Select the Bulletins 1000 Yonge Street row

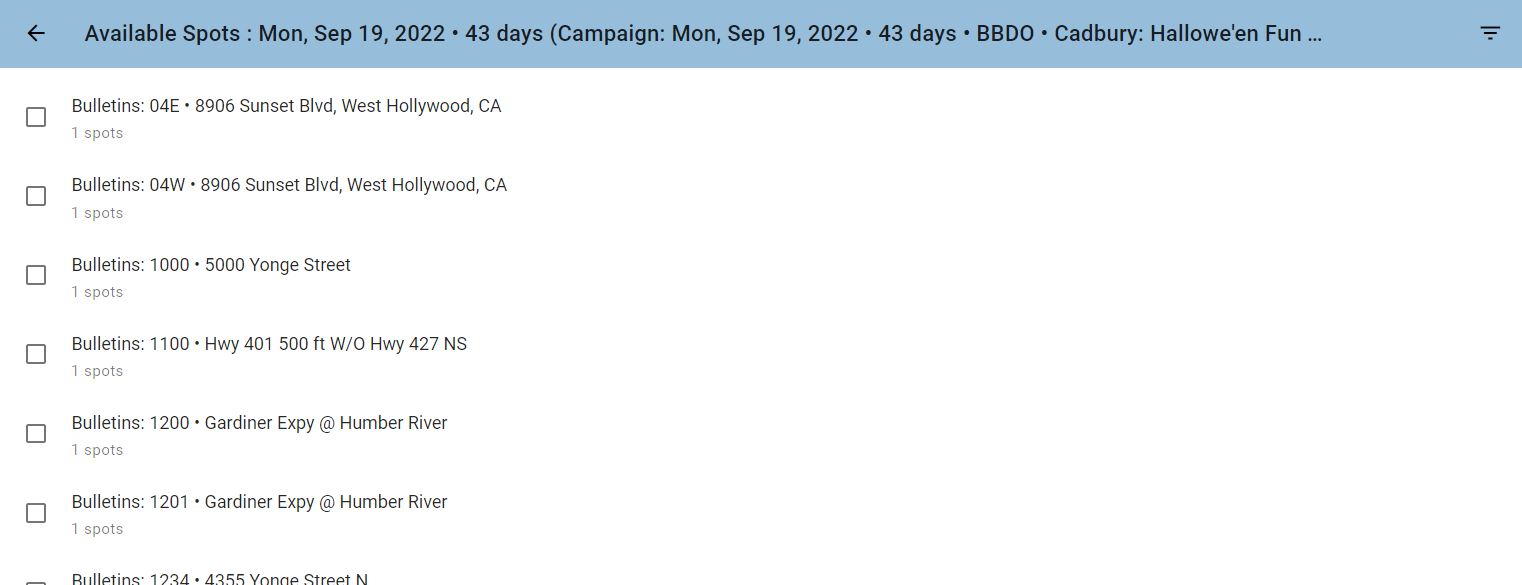coord(761,276)
